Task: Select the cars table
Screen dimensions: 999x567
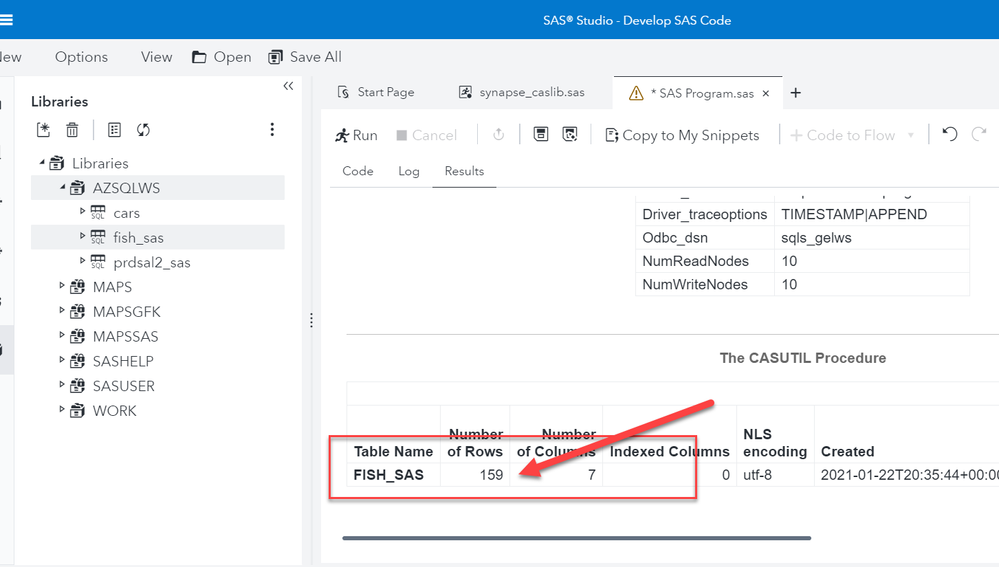Action: pyautogui.click(x=126, y=213)
